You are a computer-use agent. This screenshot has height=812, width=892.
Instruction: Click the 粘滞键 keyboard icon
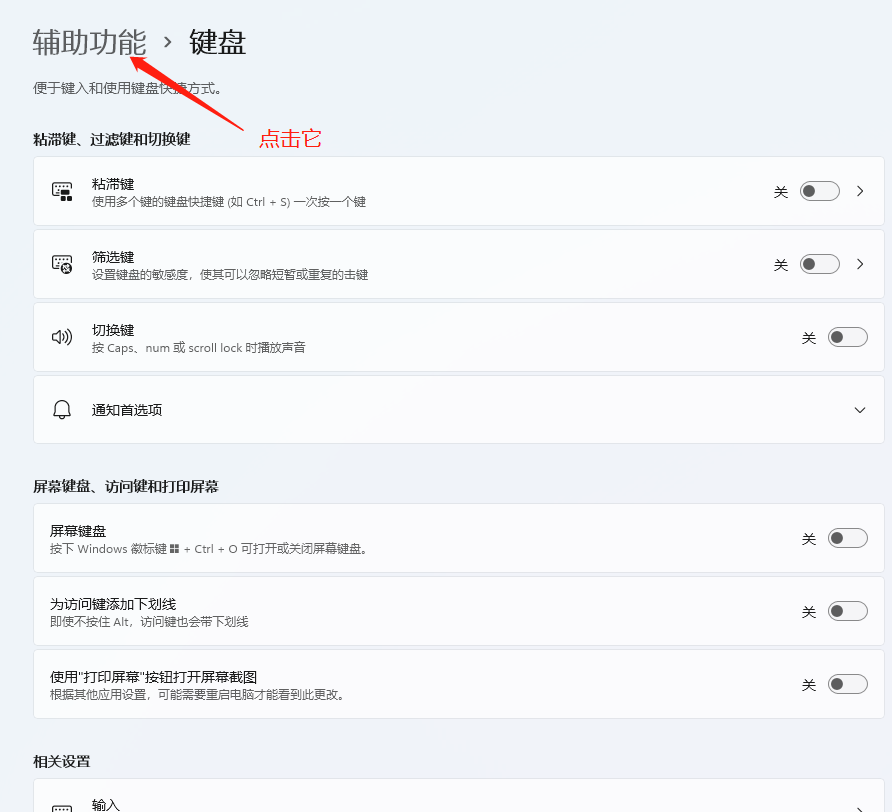click(62, 192)
